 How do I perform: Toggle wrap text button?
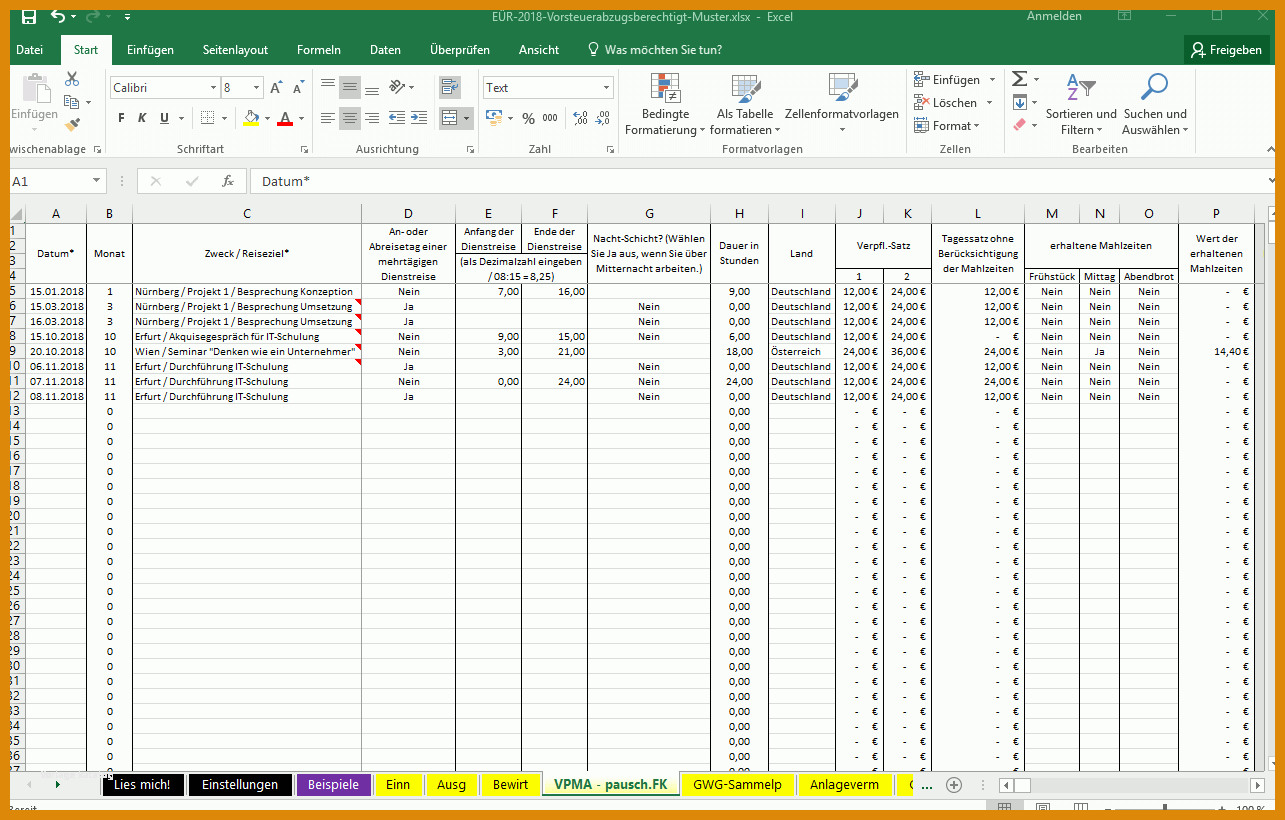coord(450,88)
